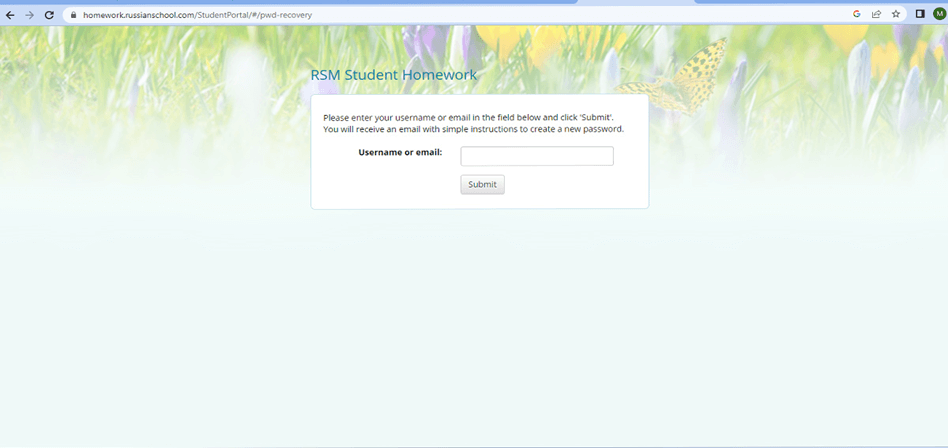Open the Chrome profile avatar M
Image resolution: width=948 pixels, height=448 pixels.
(939, 14)
